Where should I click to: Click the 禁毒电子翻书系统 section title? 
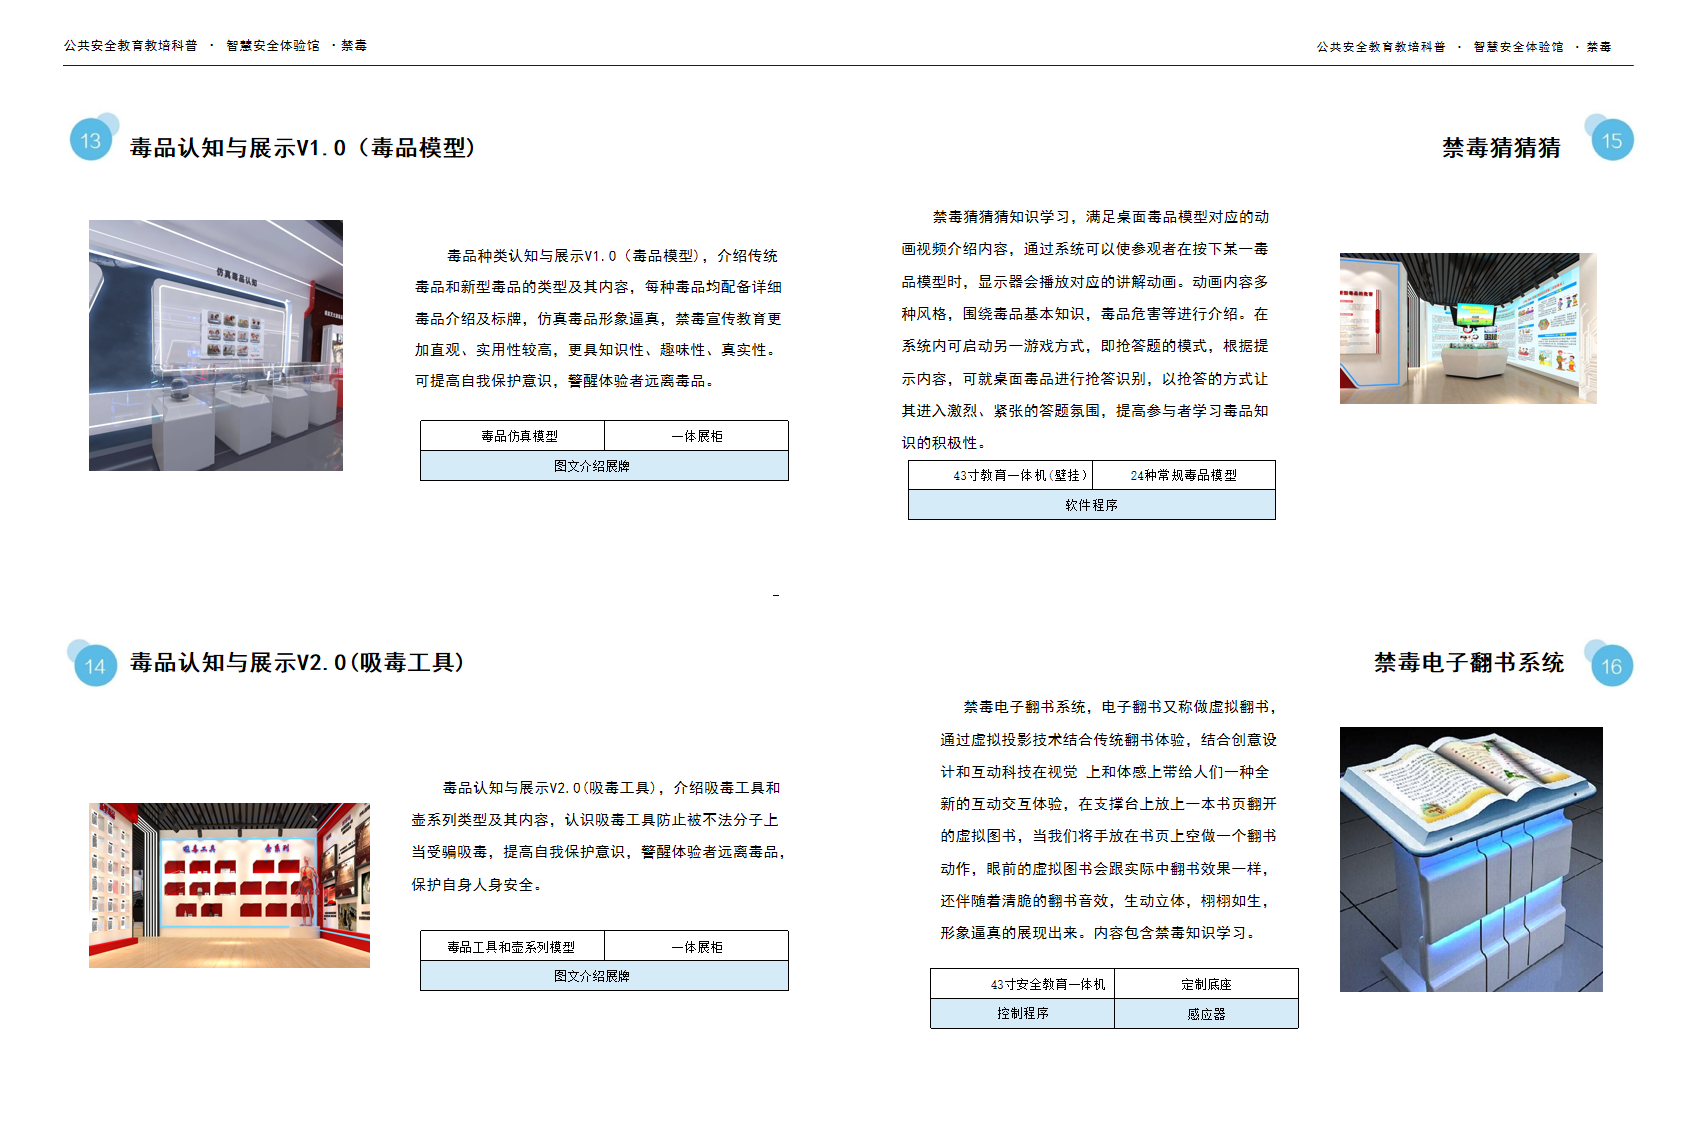pyautogui.click(x=1468, y=663)
